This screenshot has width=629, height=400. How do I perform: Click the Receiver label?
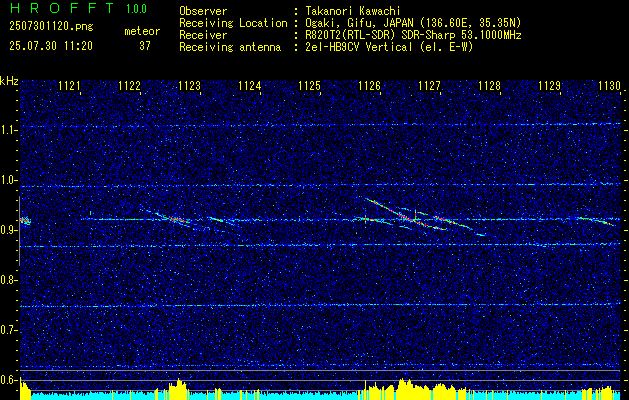pos(203,35)
